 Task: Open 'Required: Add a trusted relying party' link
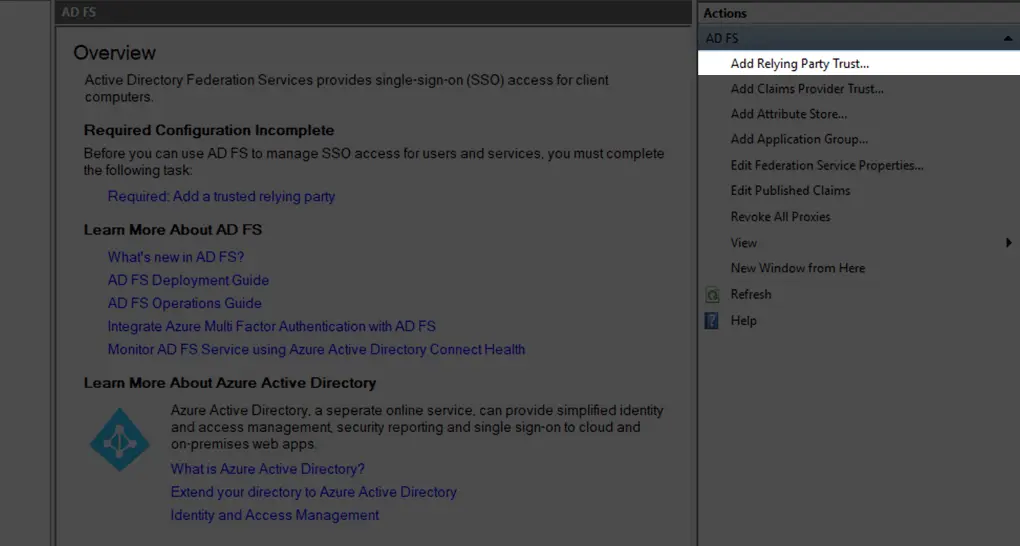[221, 197]
